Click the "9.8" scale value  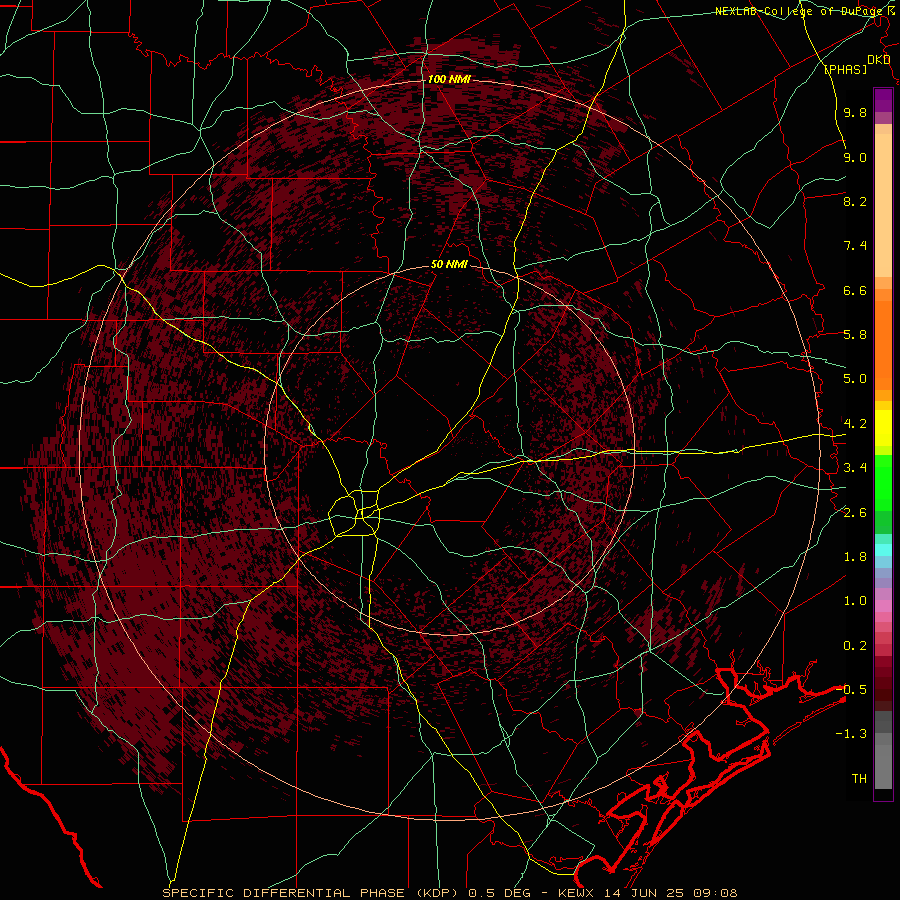855,113
